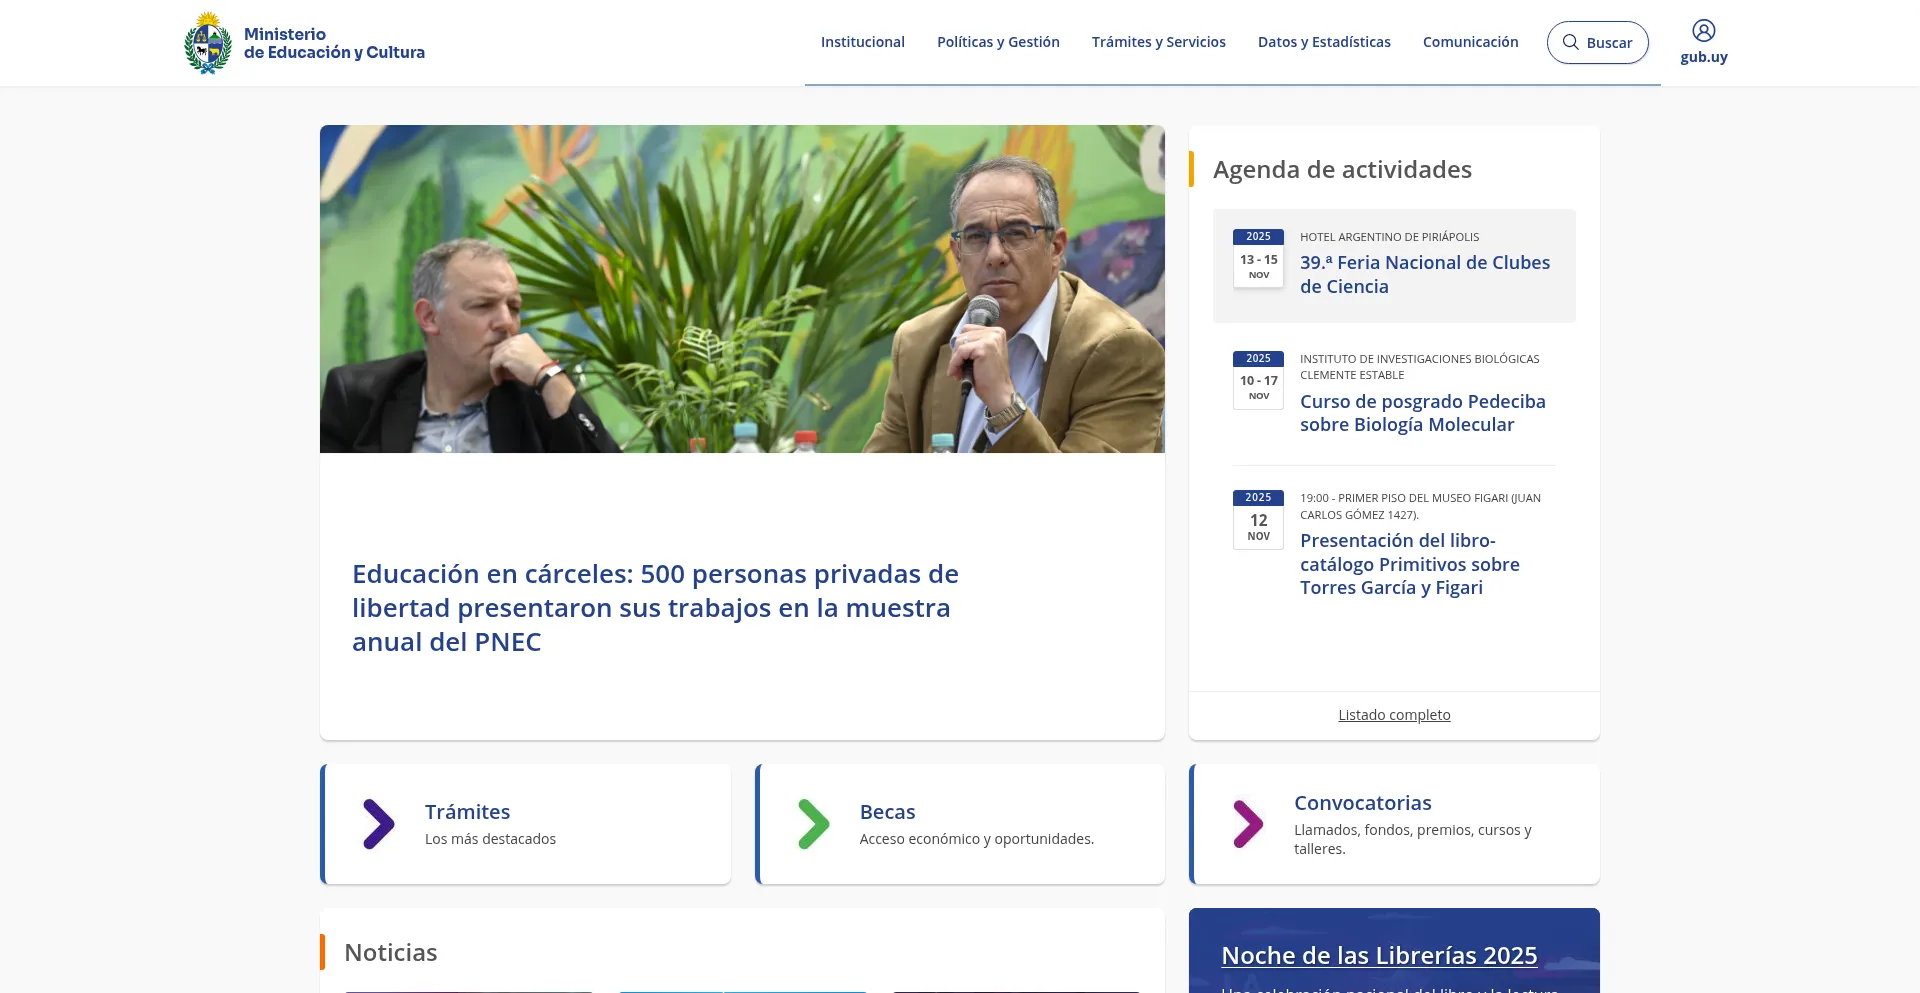Open the Educación en cárceles headline article
The width and height of the screenshot is (1920, 993).
[655, 608]
